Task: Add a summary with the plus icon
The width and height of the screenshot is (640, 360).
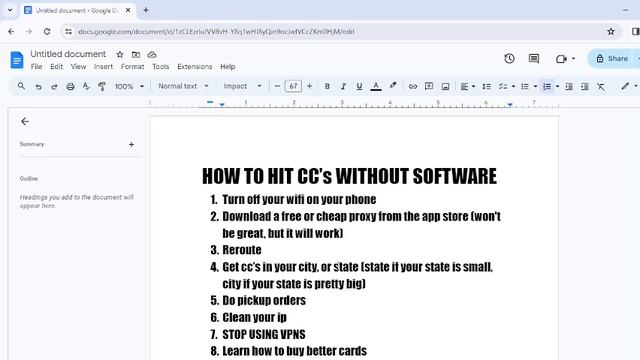Action: 131,144
